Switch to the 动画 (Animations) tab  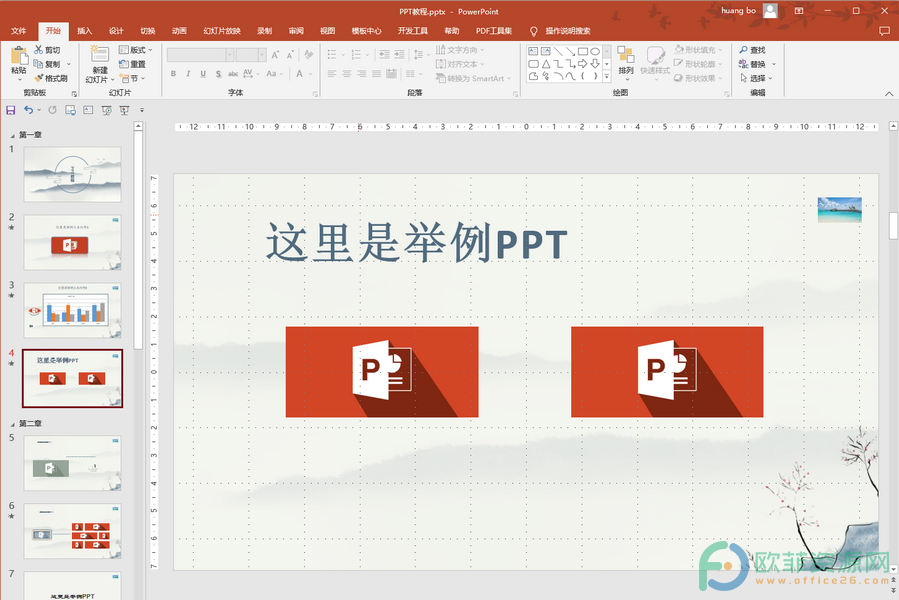(179, 31)
